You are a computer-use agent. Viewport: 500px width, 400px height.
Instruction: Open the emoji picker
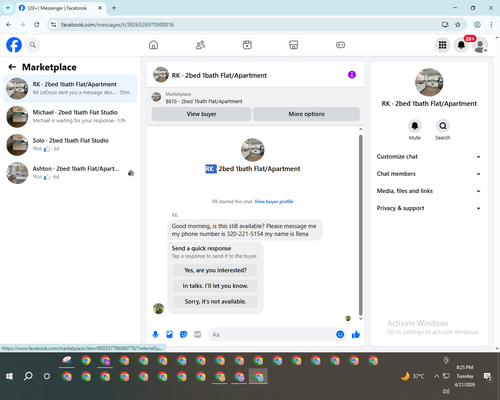(x=340, y=334)
